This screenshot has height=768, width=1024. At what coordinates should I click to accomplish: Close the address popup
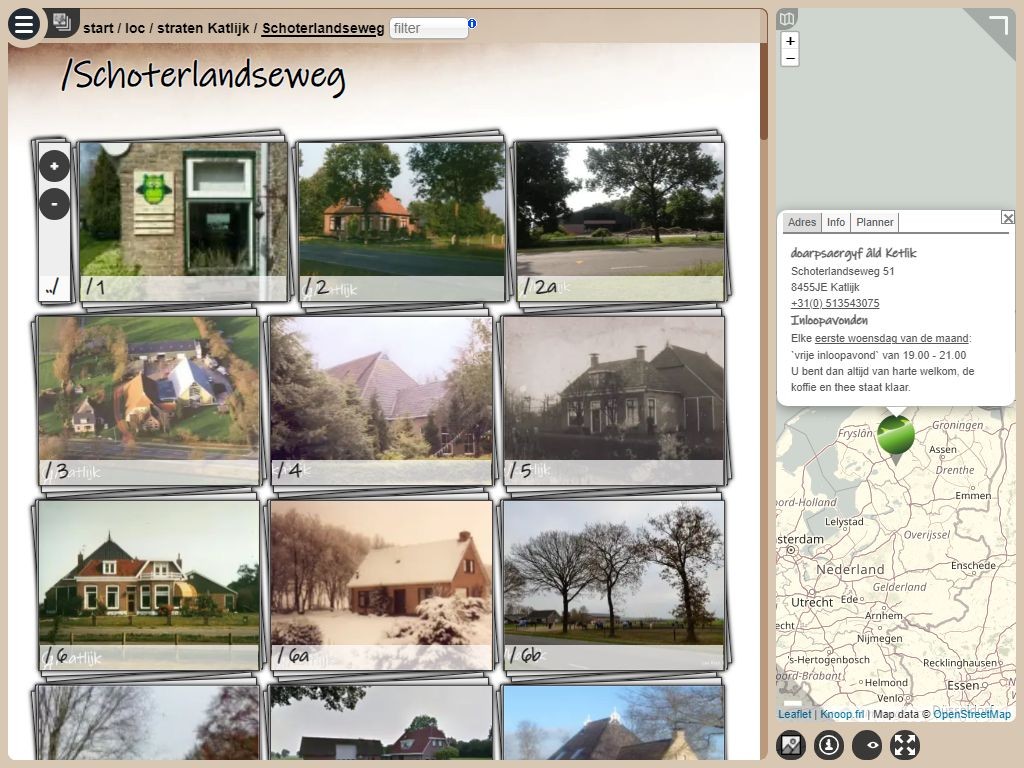(x=1008, y=218)
